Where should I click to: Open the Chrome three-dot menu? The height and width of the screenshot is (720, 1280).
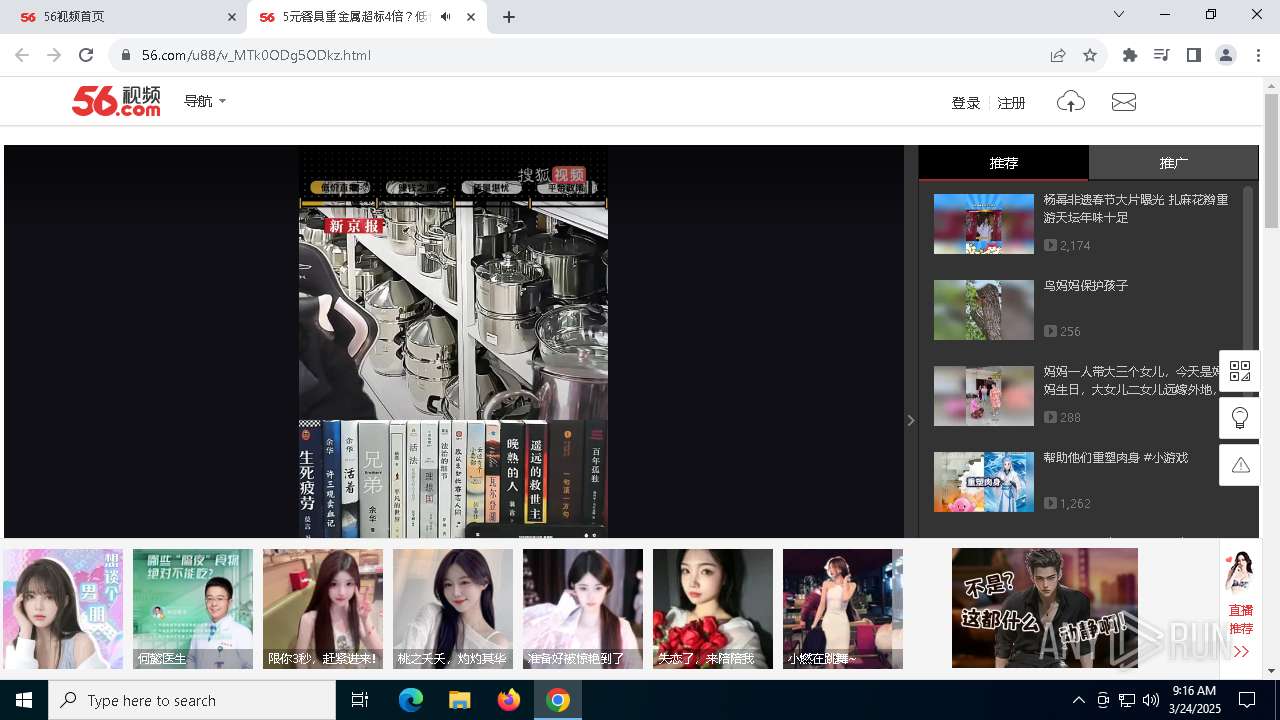coord(1258,55)
